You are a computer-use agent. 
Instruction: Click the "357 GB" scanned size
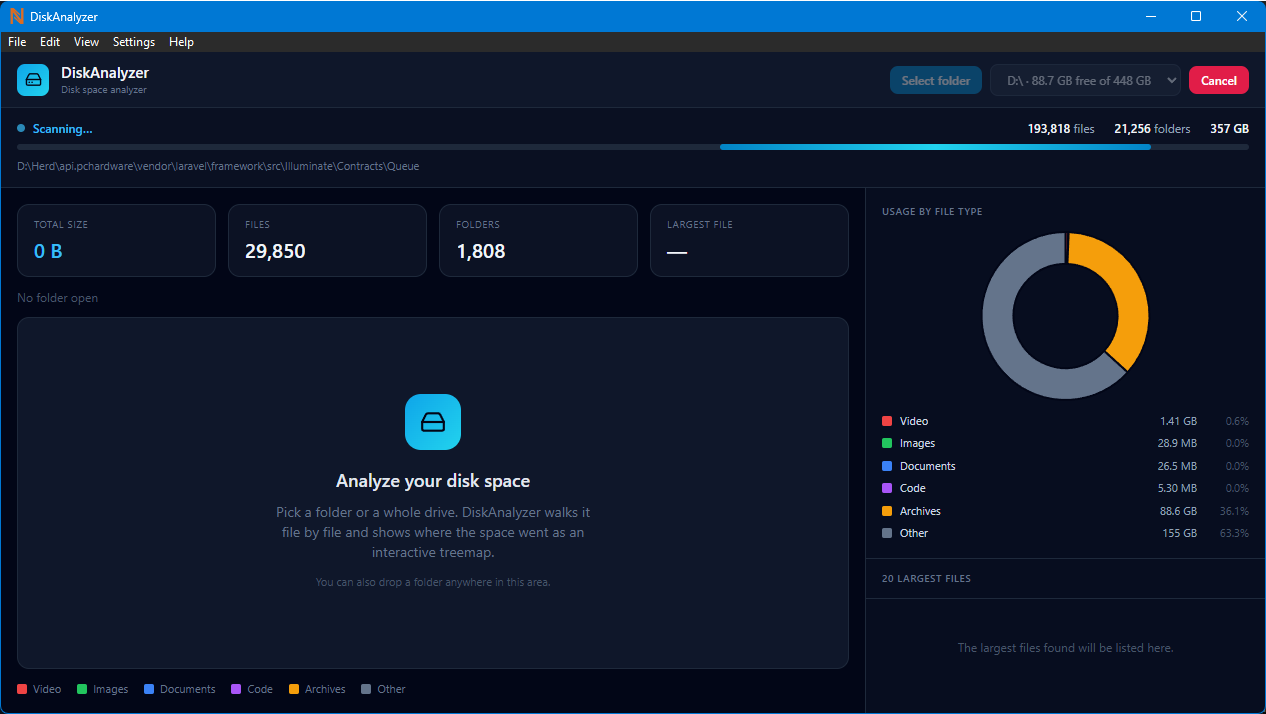tap(1230, 129)
